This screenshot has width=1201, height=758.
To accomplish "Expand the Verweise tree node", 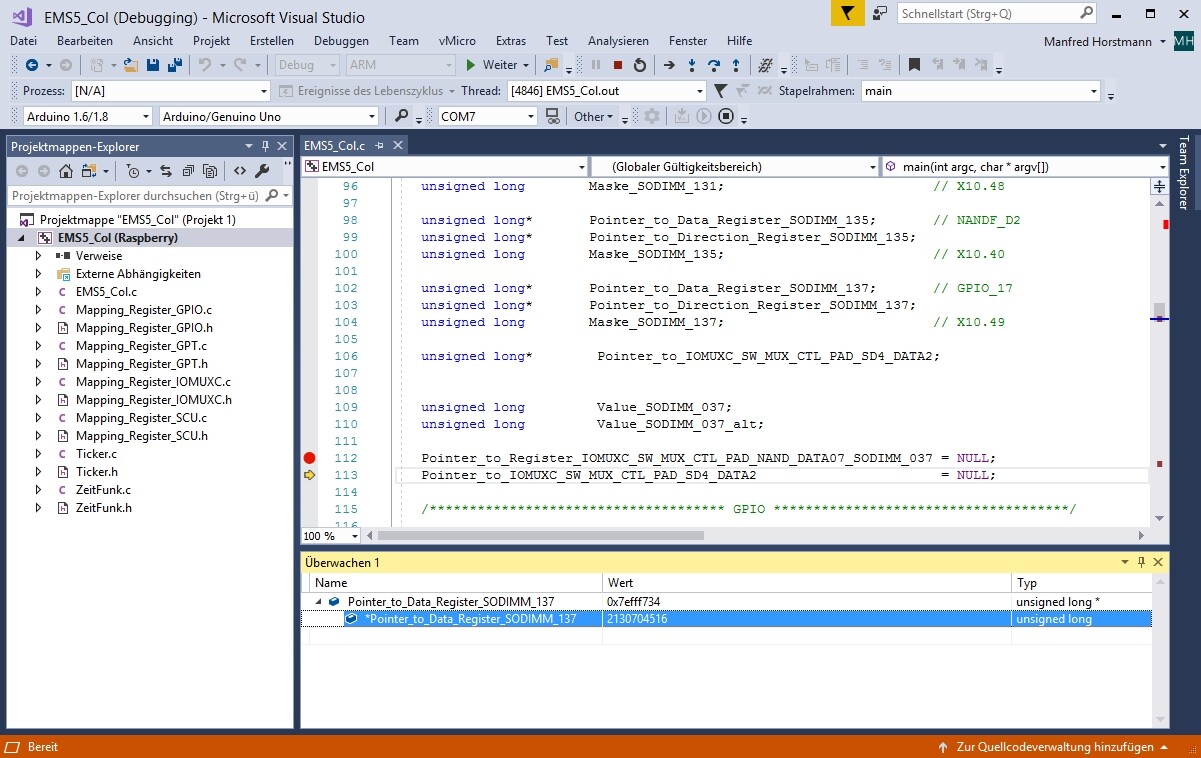I will (x=38, y=256).
